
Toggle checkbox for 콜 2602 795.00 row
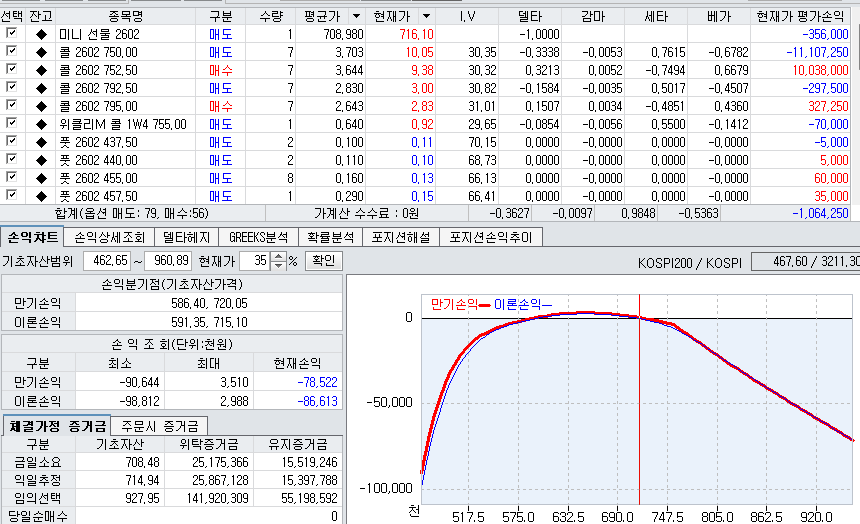11,105
